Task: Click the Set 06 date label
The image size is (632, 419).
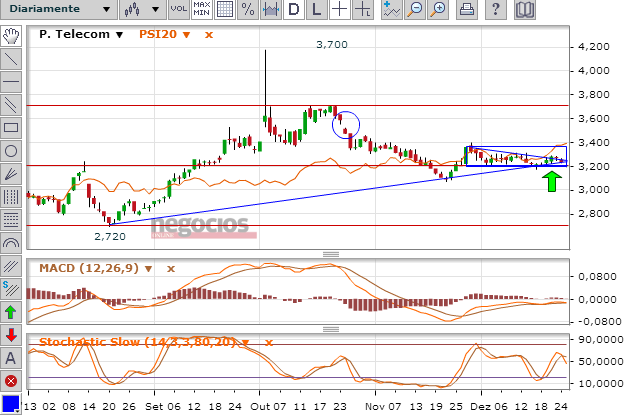Action: [x=163, y=407]
